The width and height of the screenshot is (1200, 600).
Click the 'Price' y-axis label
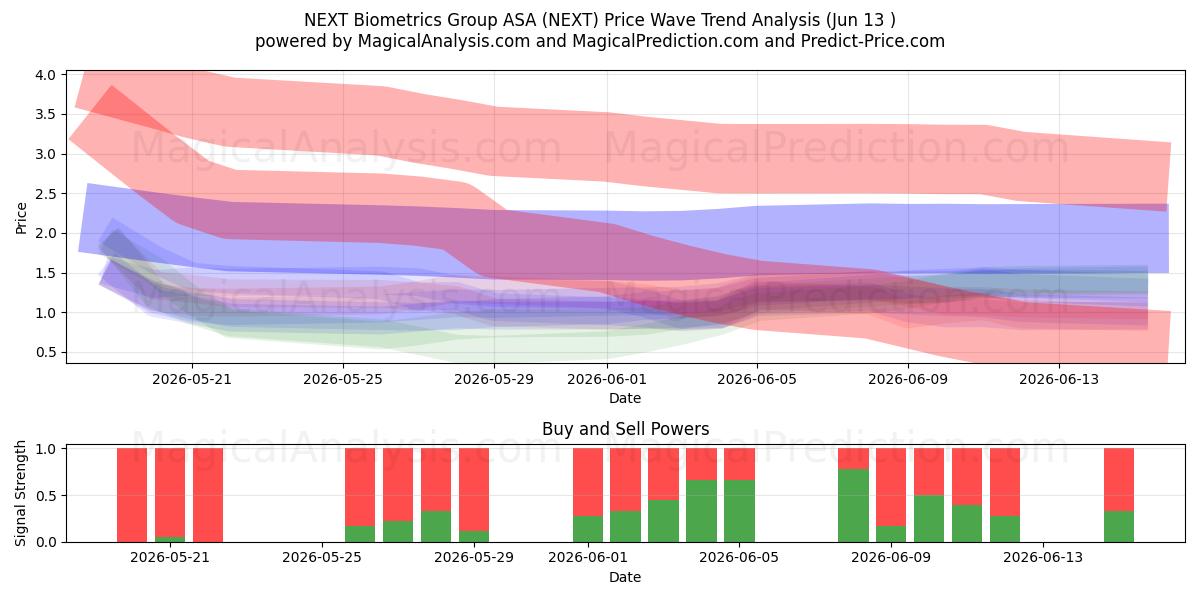(x=22, y=217)
